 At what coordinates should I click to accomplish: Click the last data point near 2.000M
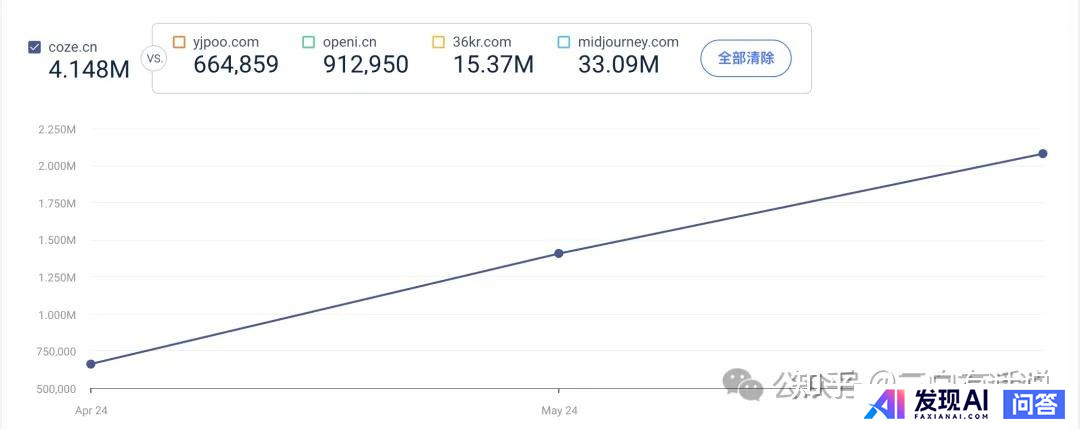coord(1042,153)
